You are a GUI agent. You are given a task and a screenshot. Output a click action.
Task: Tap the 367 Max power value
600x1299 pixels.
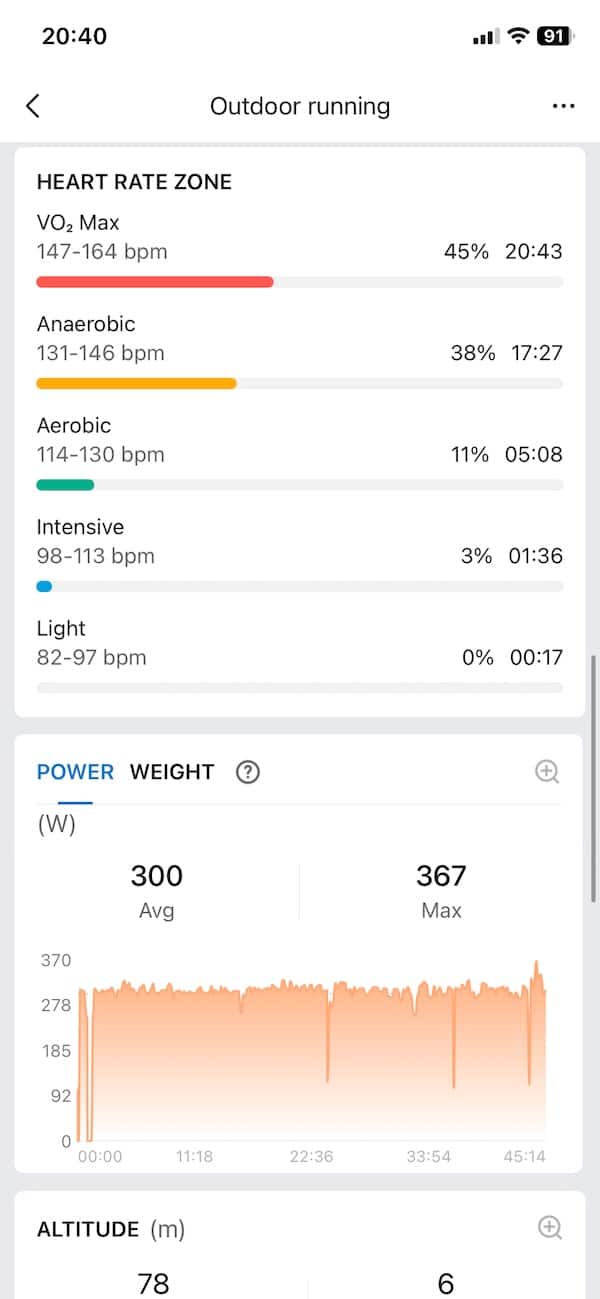[x=441, y=876]
